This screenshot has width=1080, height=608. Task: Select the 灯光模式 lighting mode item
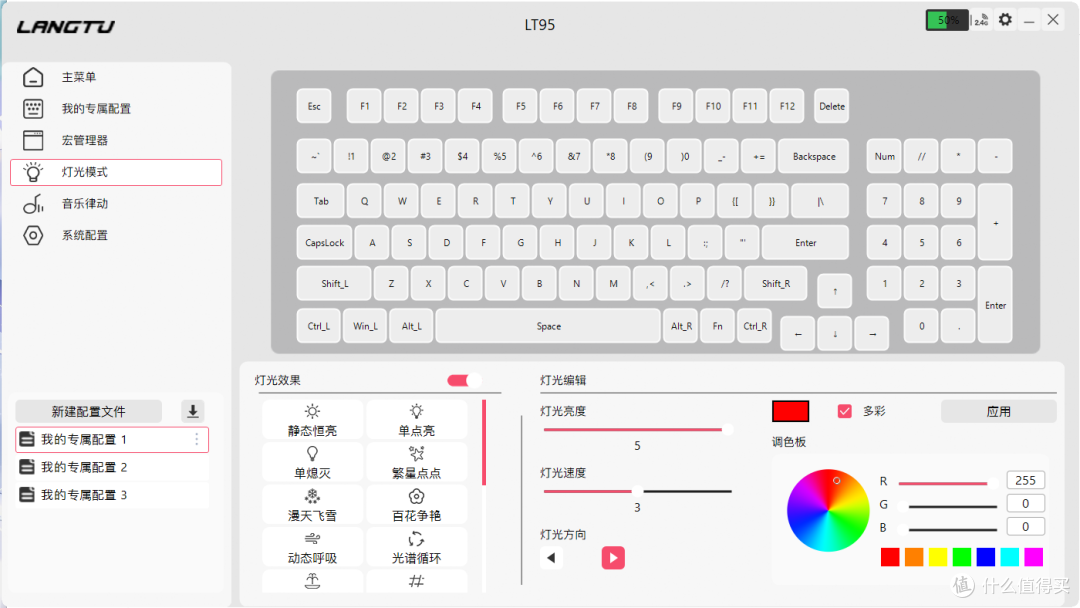116,172
